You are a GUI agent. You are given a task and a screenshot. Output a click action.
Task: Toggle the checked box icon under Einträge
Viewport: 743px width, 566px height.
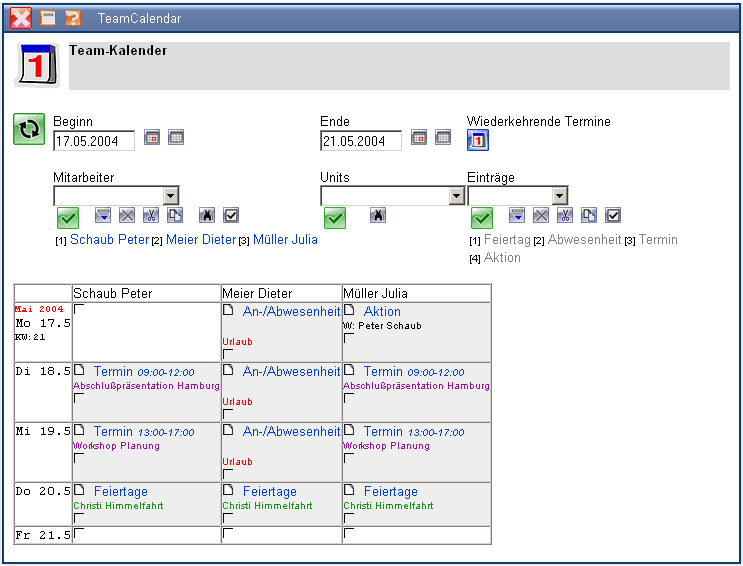614,215
